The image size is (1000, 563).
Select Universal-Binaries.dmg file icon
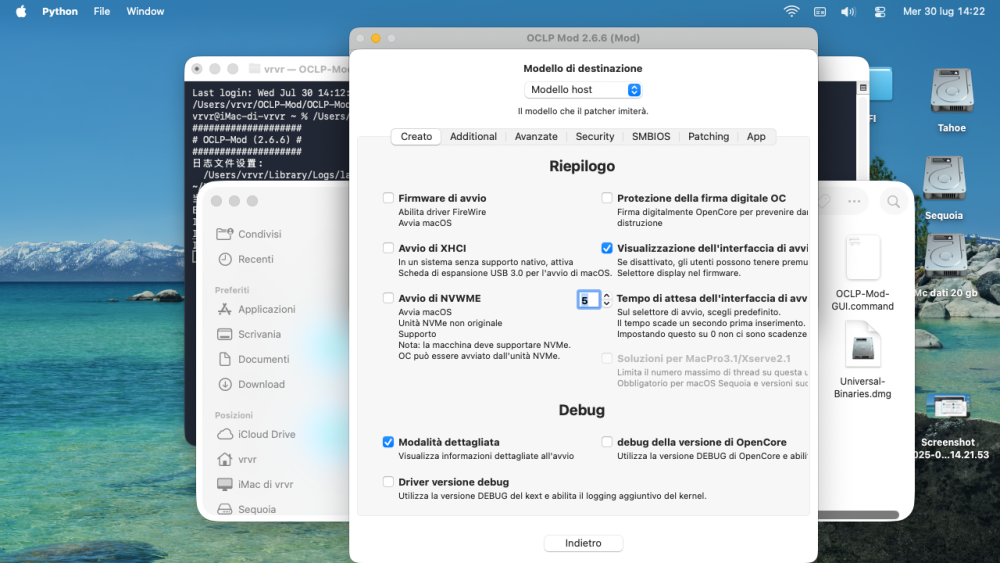(x=862, y=345)
